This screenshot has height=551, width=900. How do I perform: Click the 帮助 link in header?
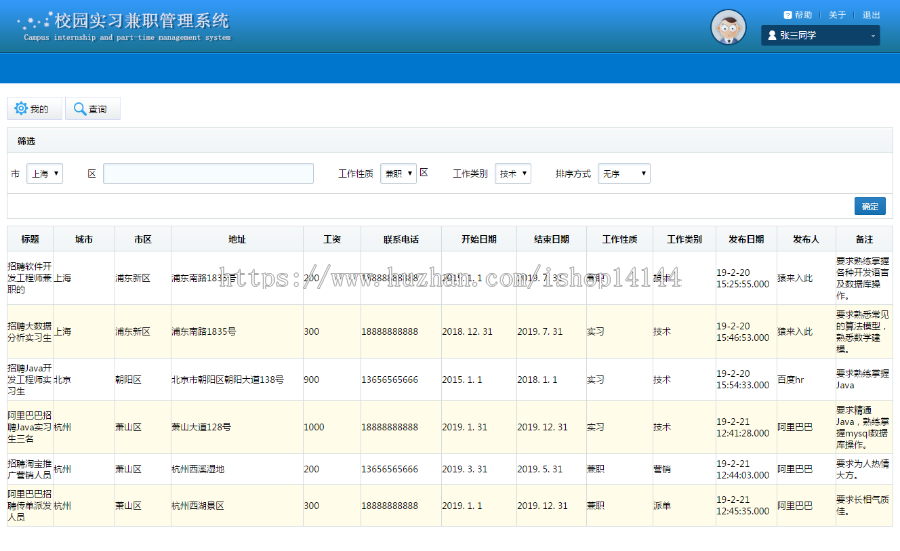pyautogui.click(x=804, y=15)
